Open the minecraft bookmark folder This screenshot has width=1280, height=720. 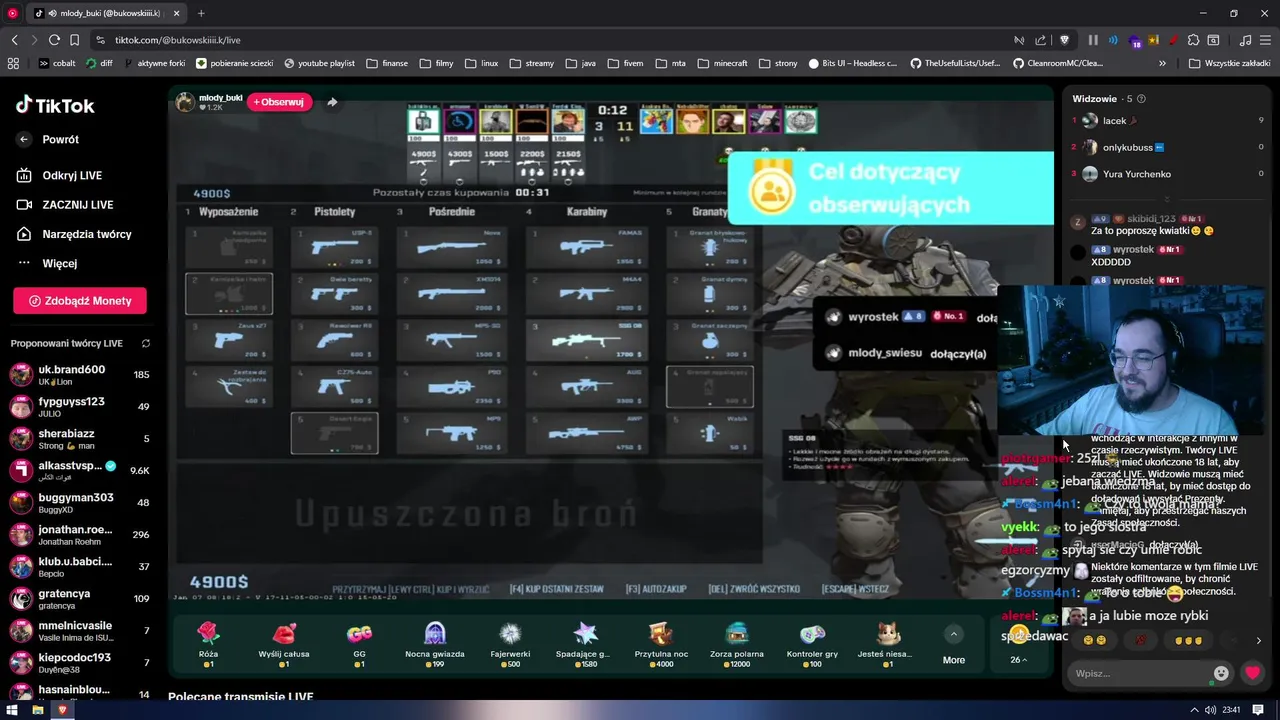tap(722, 63)
